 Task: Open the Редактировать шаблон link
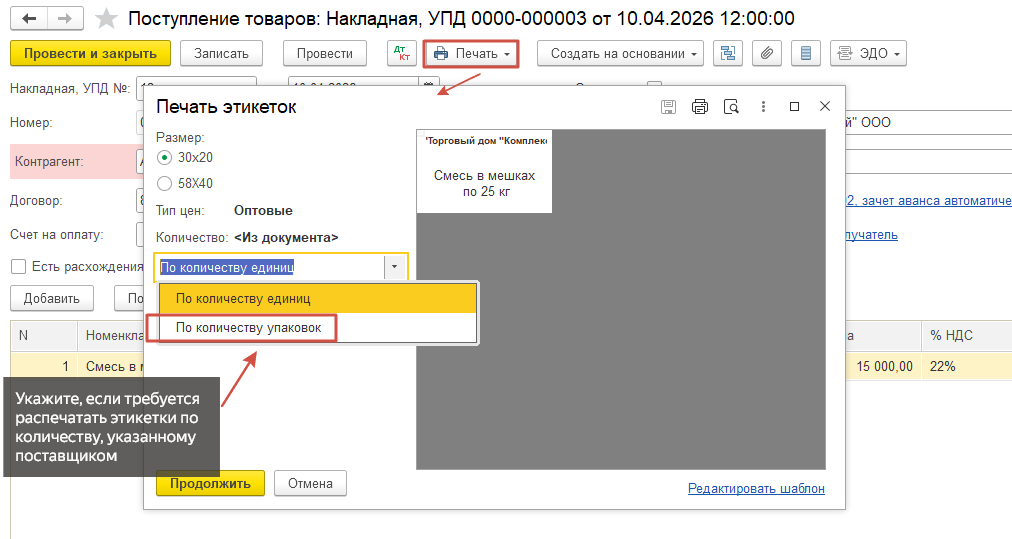756,489
